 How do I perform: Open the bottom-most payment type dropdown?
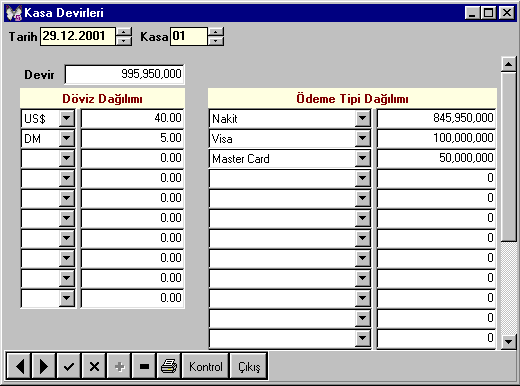[x=363, y=338]
